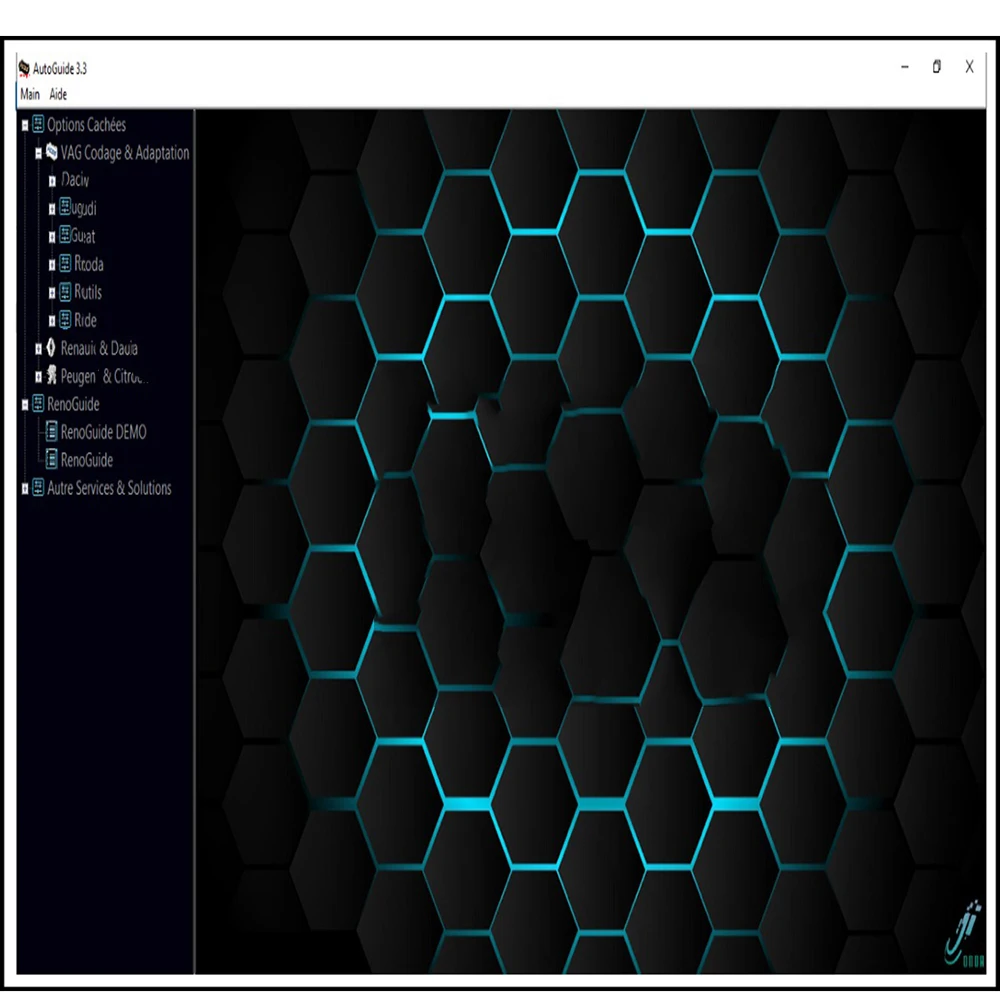Click the icon beside the 'Rutils' row
1000x1000 pixels.
(x=65, y=292)
